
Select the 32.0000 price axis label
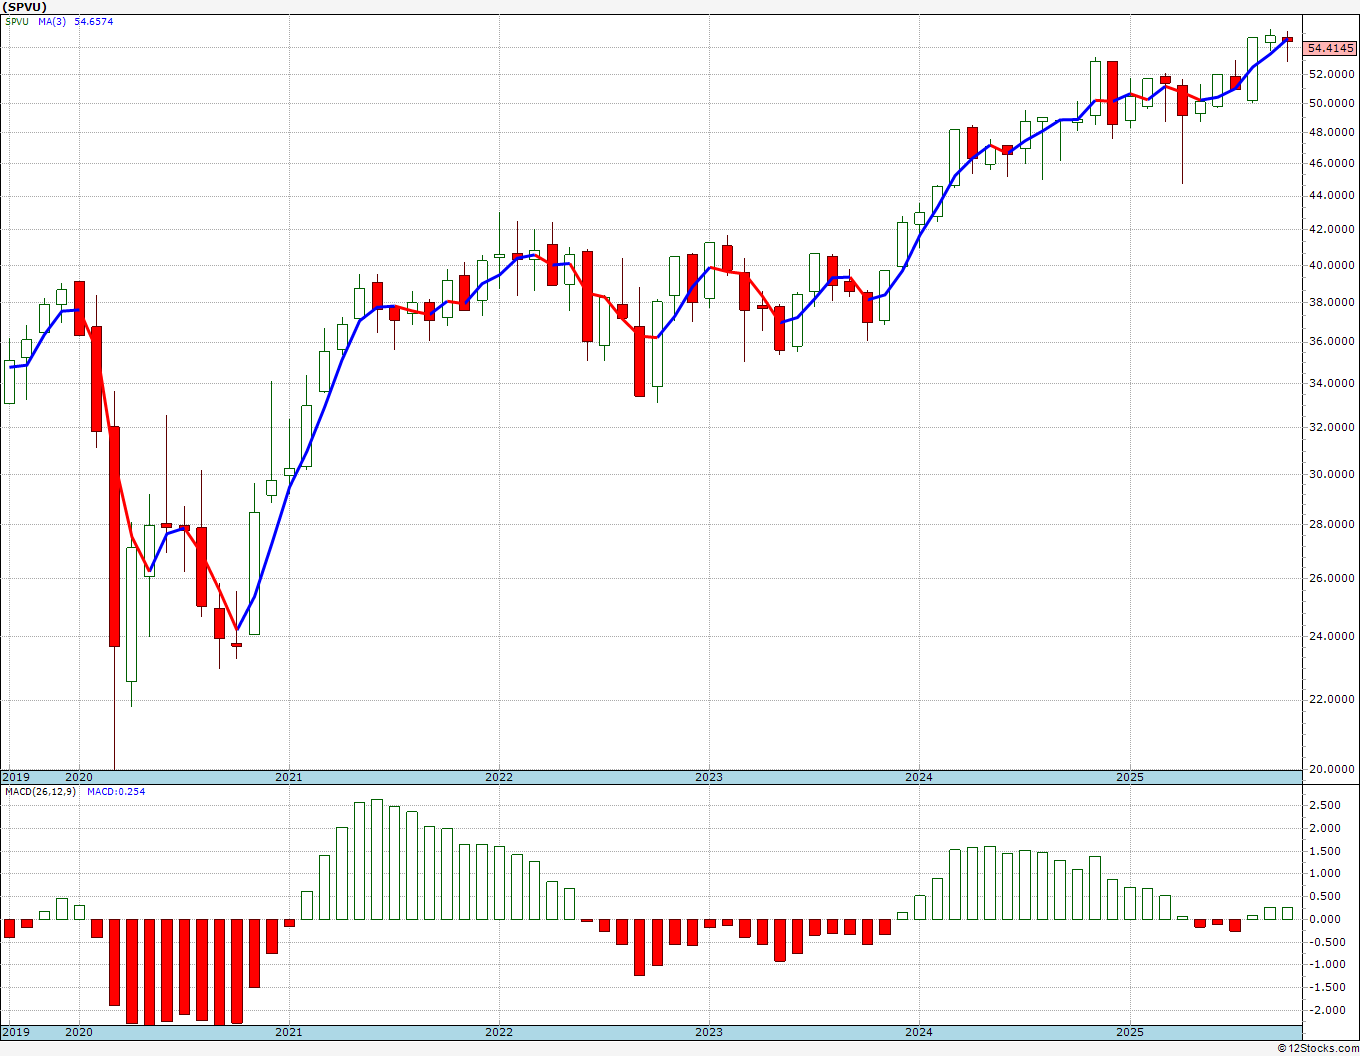pos(1331,427)
